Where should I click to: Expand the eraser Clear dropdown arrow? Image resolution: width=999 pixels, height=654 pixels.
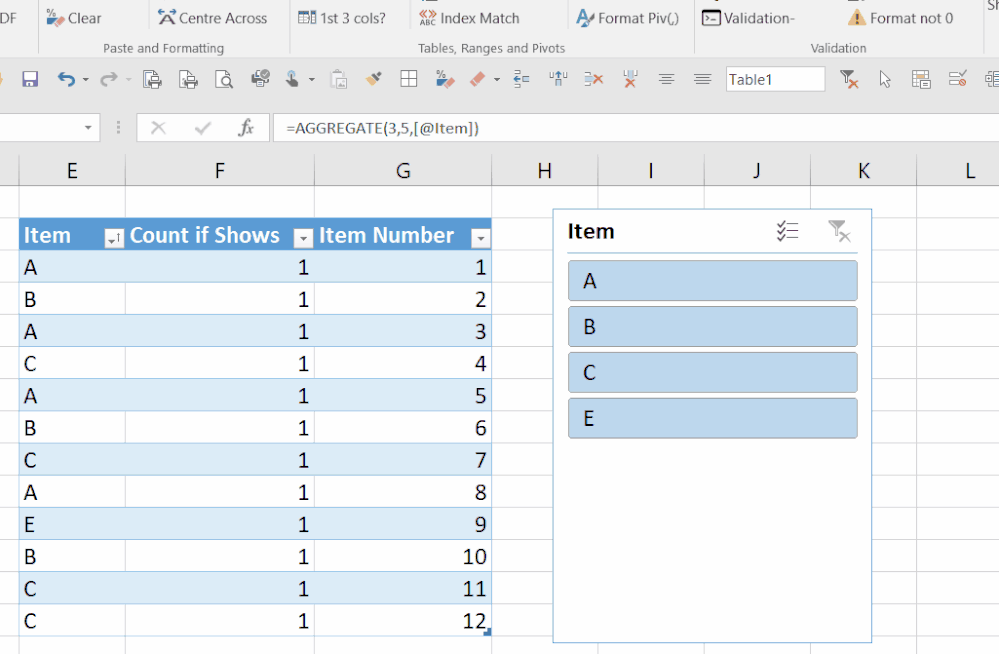(x=497, y=80)
